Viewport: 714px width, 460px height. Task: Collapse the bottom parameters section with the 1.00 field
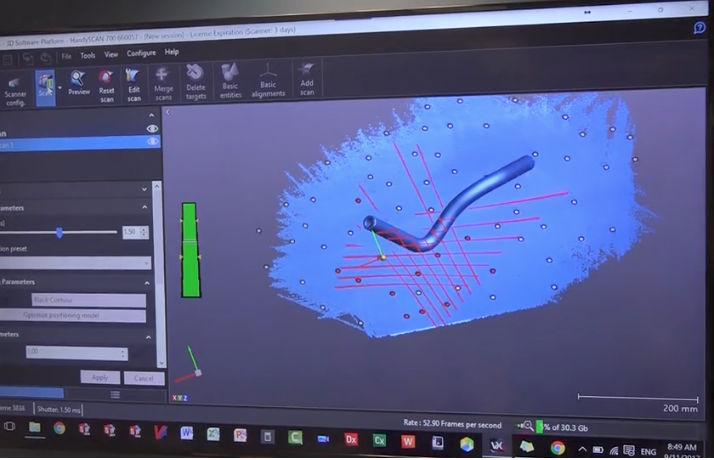(x=148, y=337)
